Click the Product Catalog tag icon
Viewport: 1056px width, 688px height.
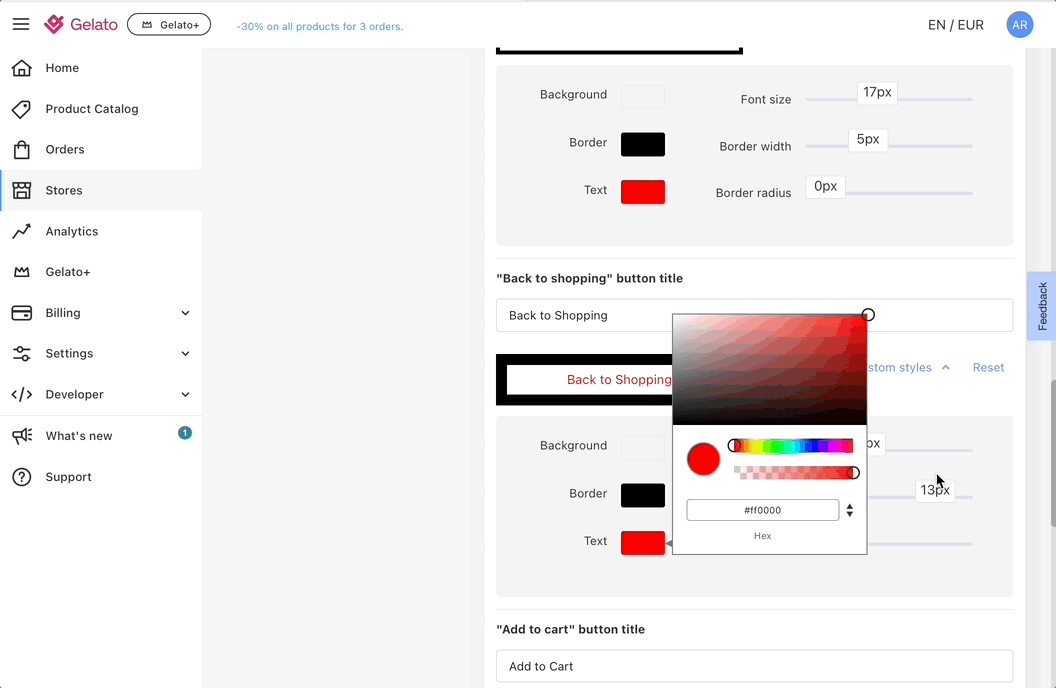coord(22,109)
